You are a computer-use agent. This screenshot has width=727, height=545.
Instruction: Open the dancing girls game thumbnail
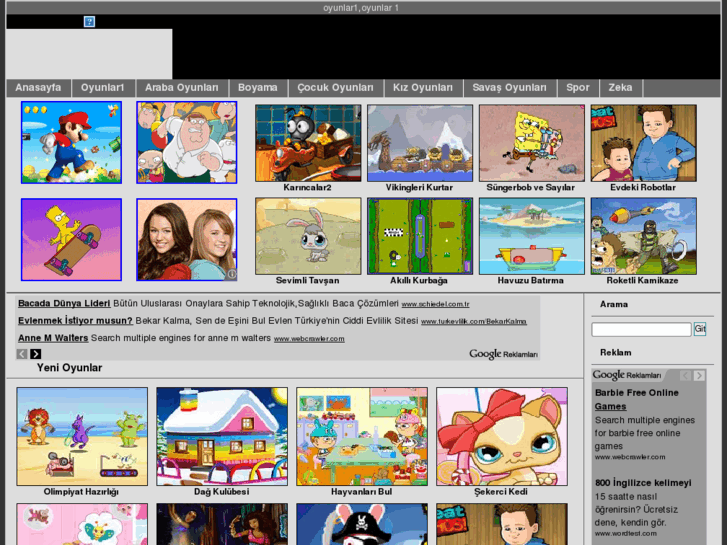[x=222, y=524]
